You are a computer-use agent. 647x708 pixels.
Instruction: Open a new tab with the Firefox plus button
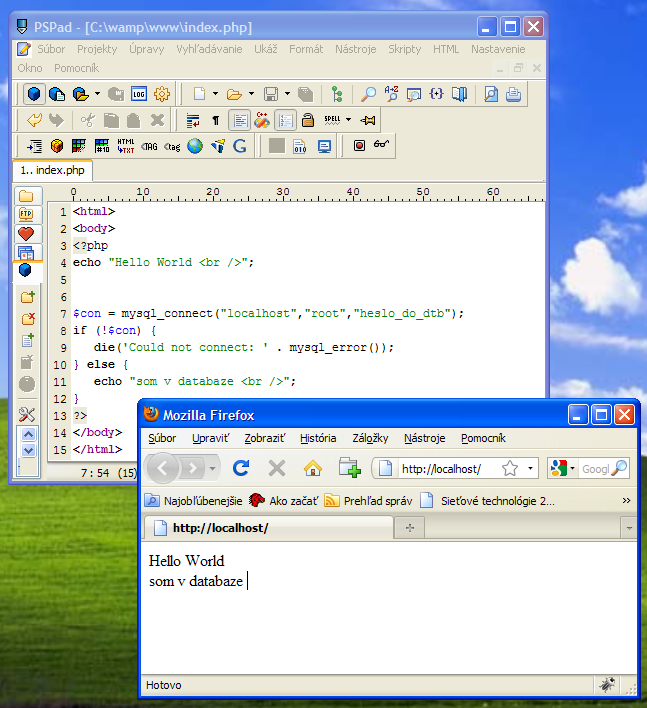click(x=410, y=527)
